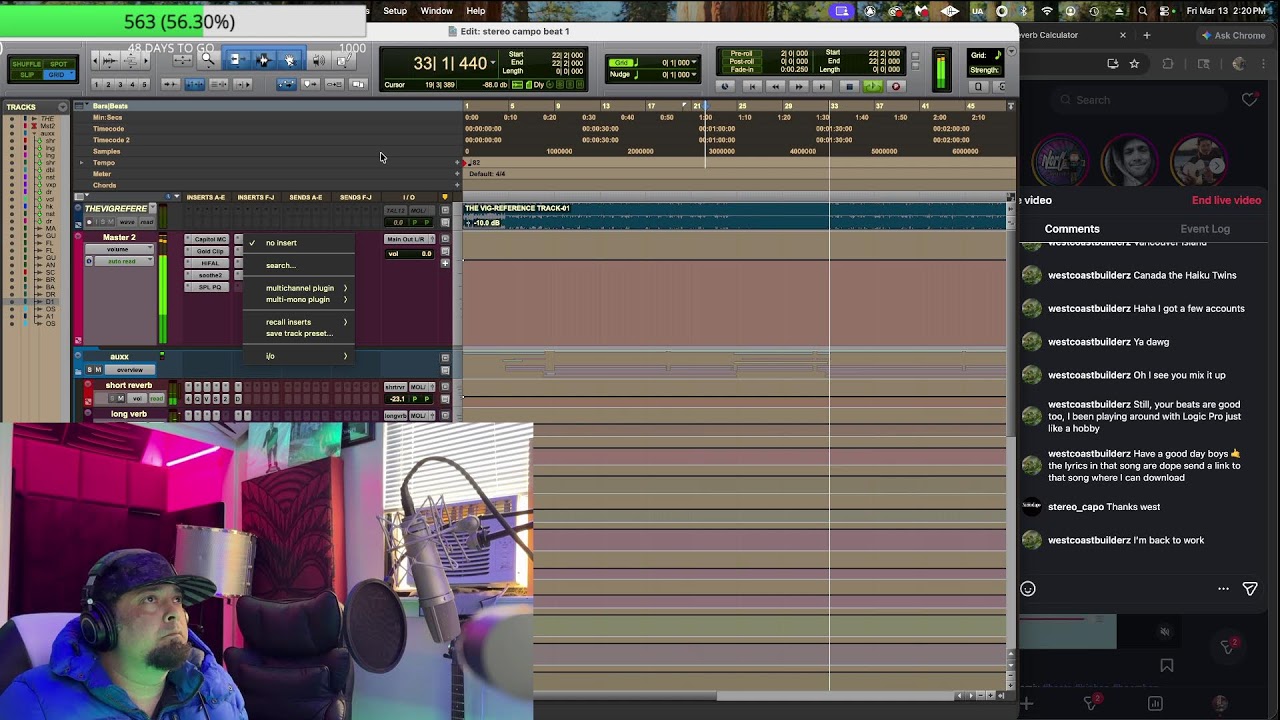Open Master 2 volume view selector

(117, 249)
